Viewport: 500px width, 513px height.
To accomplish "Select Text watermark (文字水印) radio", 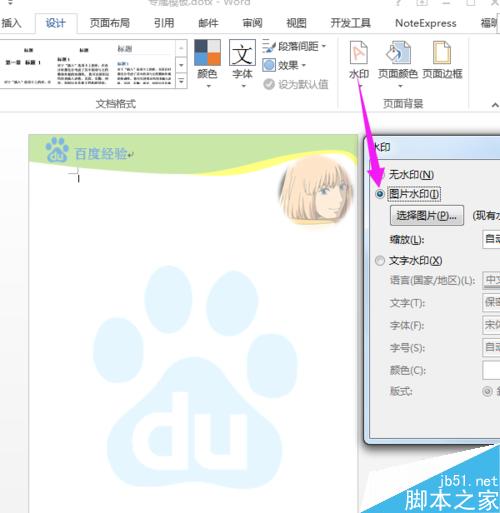I will coord(380,260).
